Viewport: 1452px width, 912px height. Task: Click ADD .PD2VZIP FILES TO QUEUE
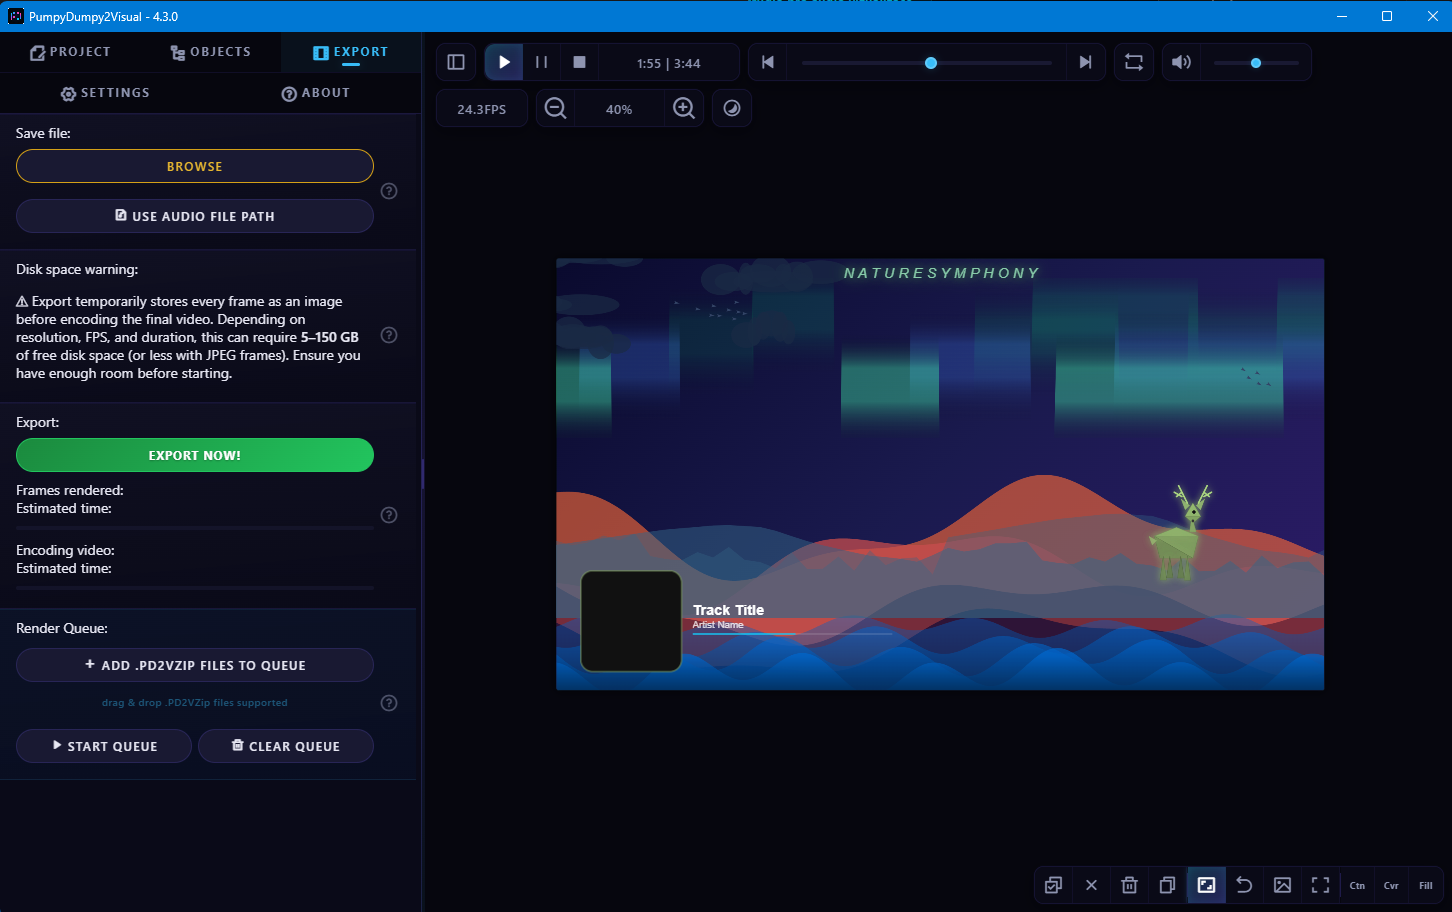[194, 664]
